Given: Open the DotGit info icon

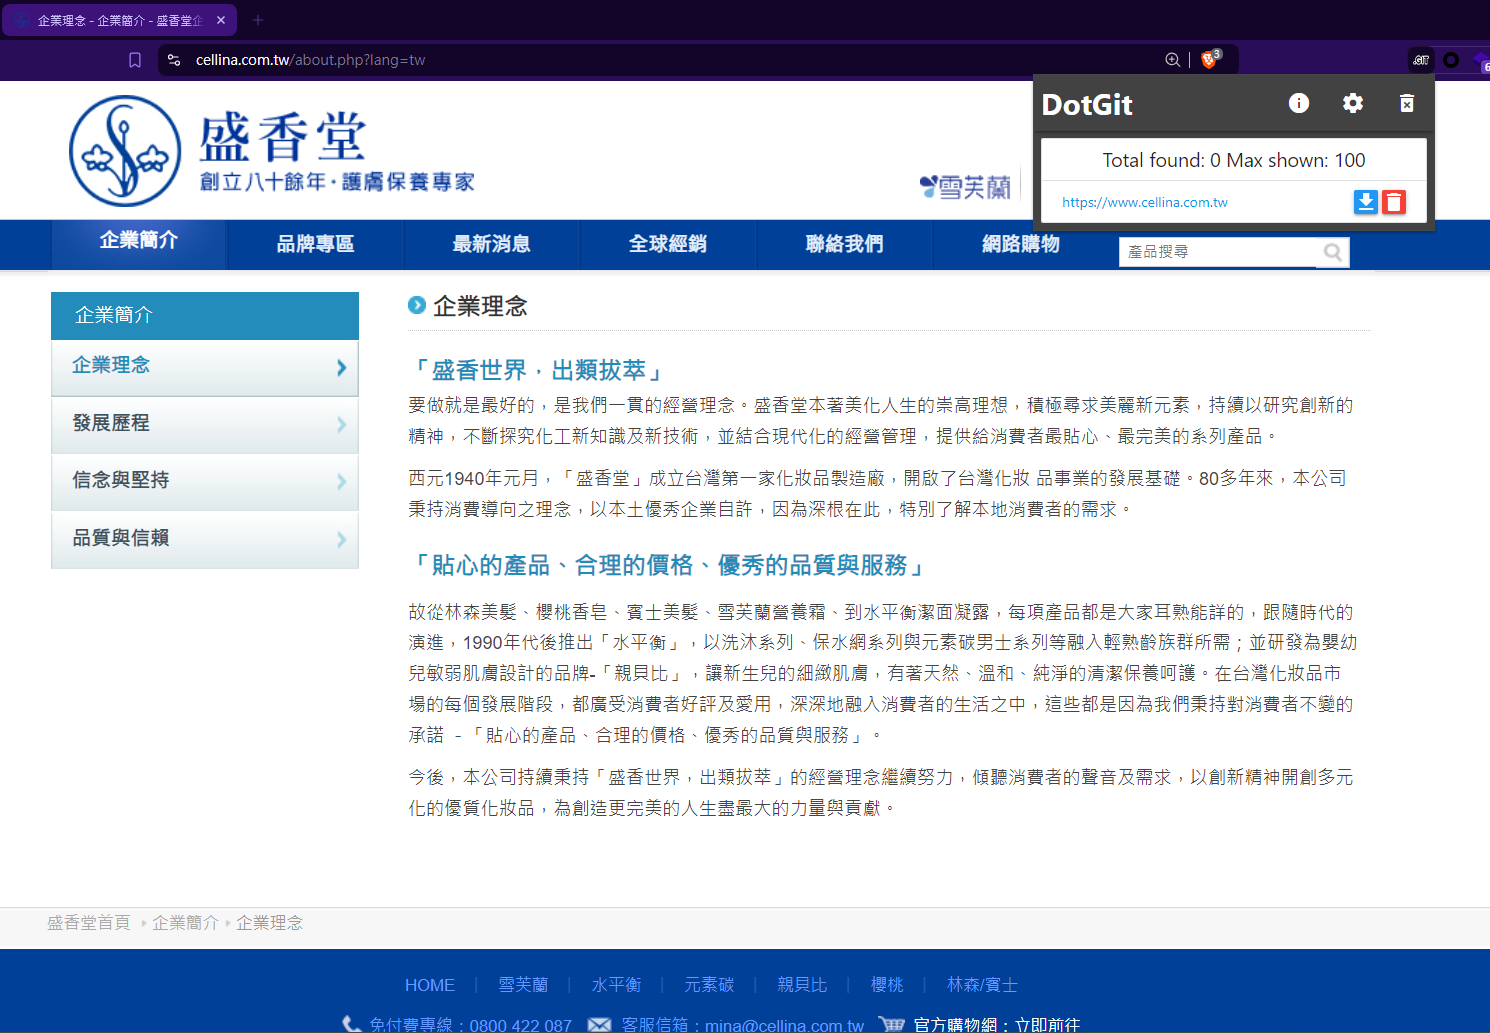Looking at the screenshot, I should point(1299,103).
